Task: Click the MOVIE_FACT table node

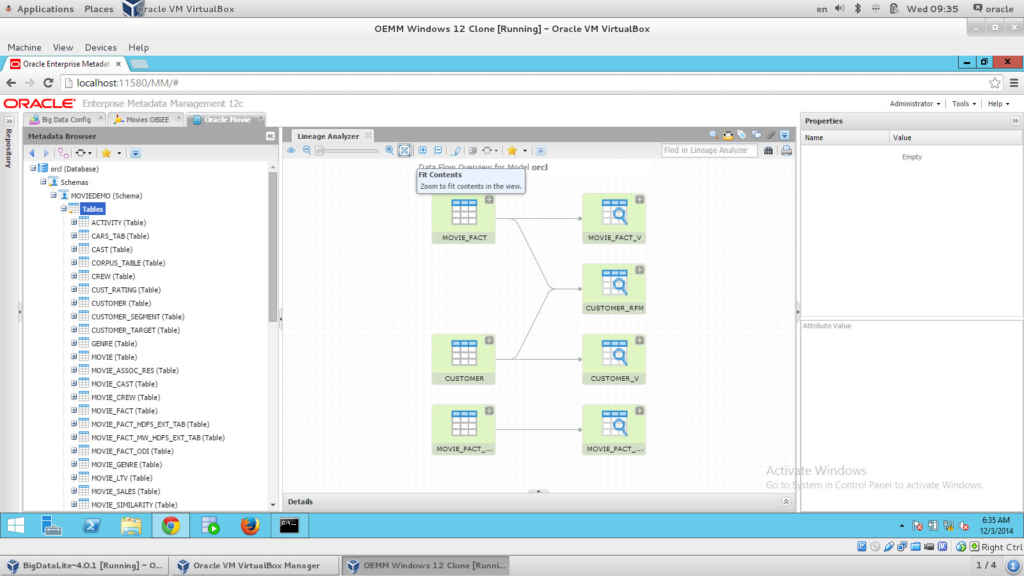Action: (x=464, y=219)
